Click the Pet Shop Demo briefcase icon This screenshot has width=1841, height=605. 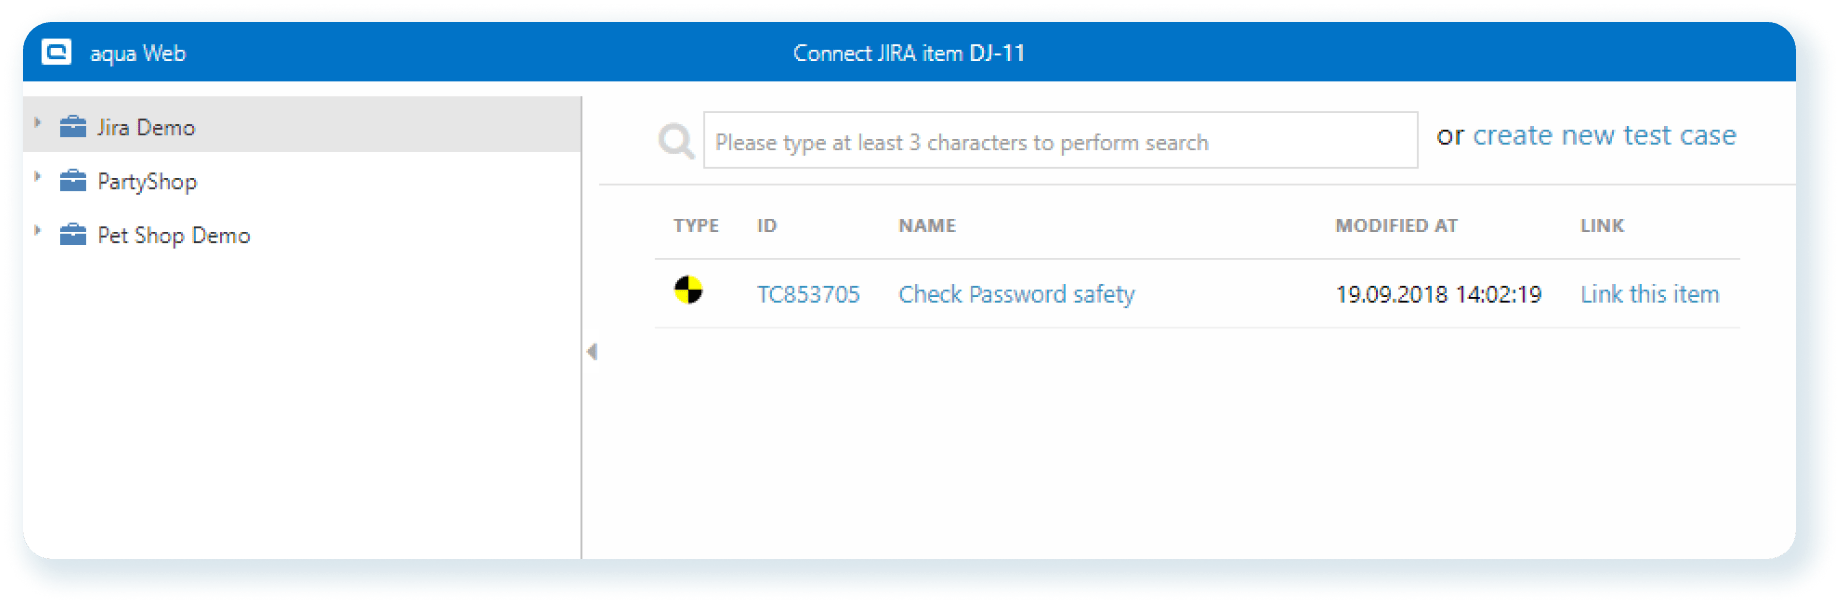(72, 235)
